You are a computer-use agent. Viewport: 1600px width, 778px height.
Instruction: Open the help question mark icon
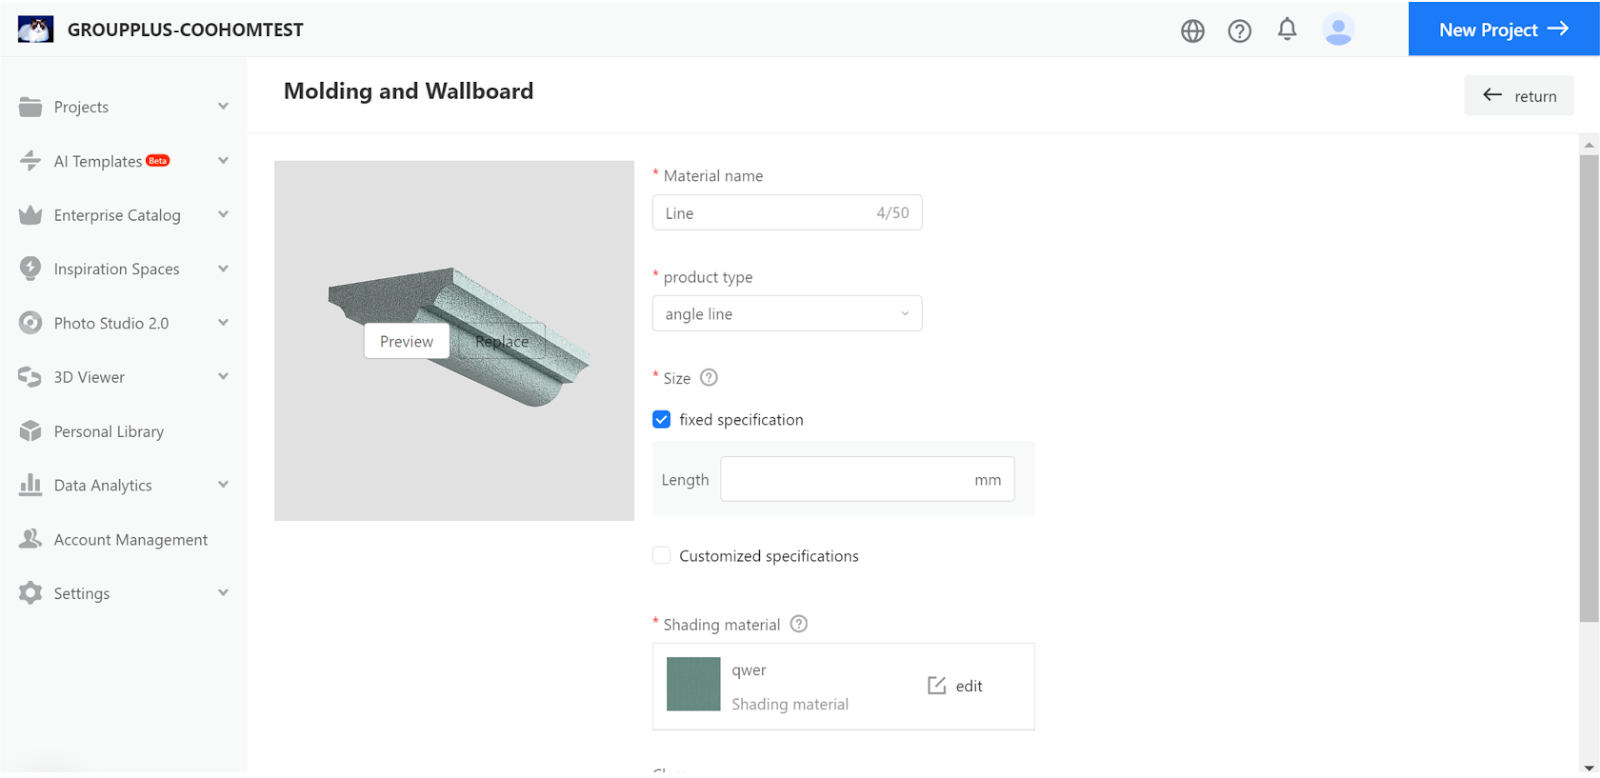pos(1239,31)
